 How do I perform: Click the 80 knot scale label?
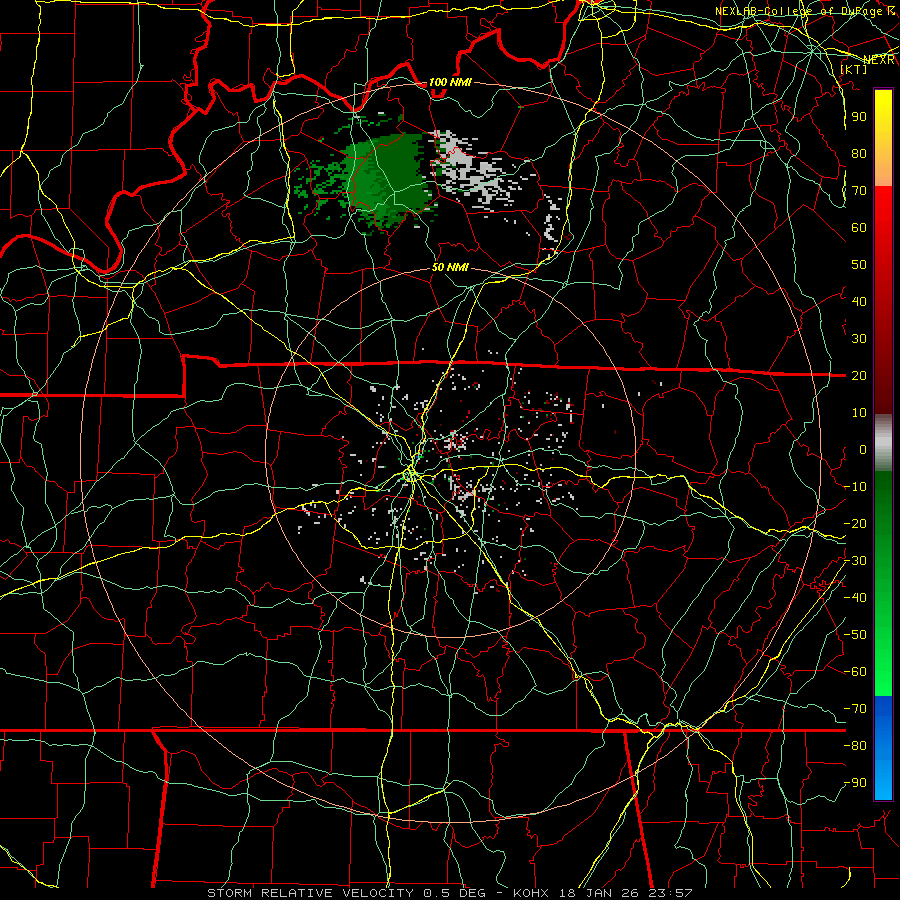click(x=859, y=153)
